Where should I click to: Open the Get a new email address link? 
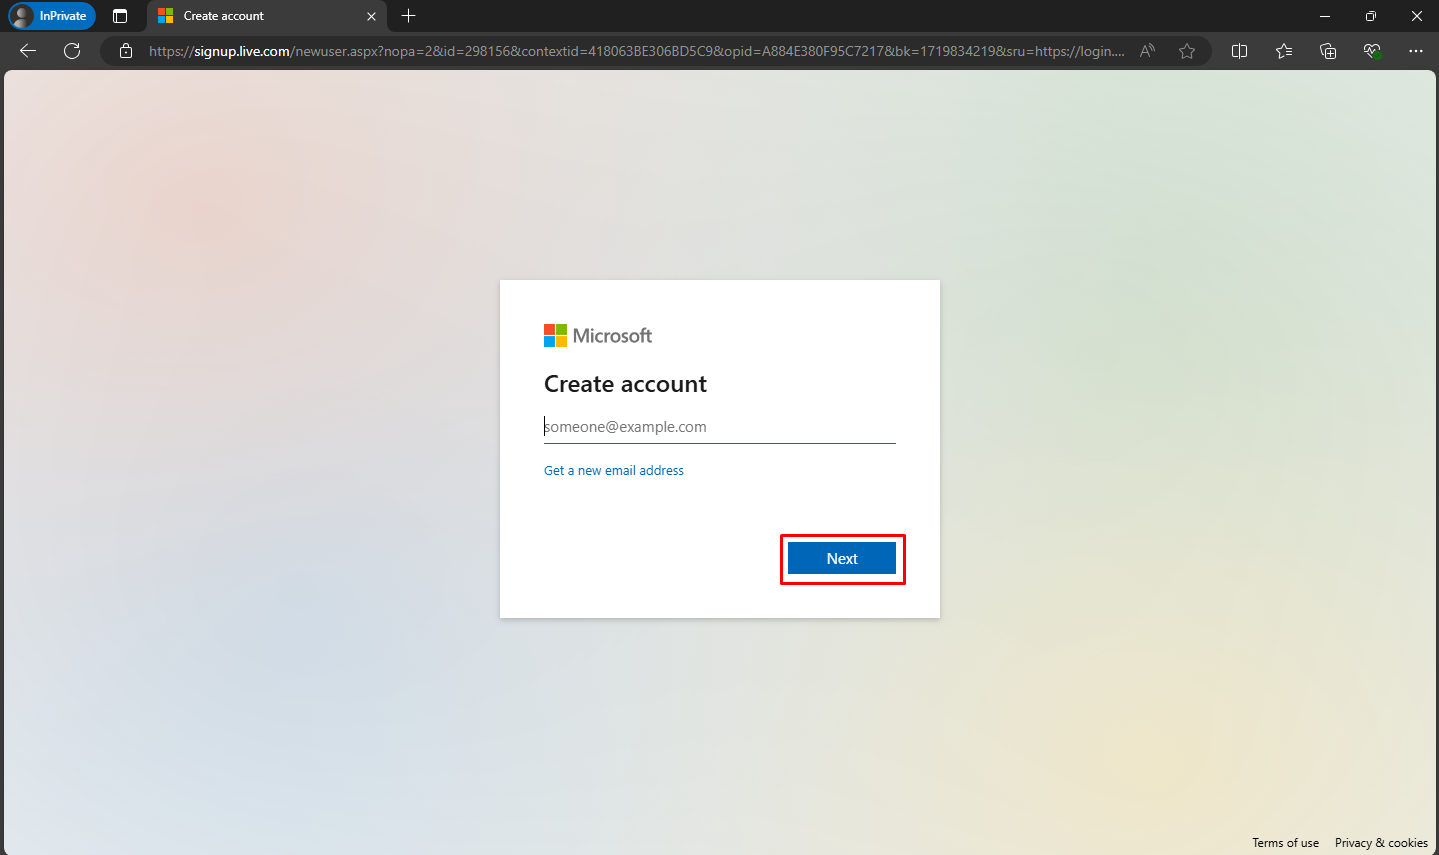[614, 471]
